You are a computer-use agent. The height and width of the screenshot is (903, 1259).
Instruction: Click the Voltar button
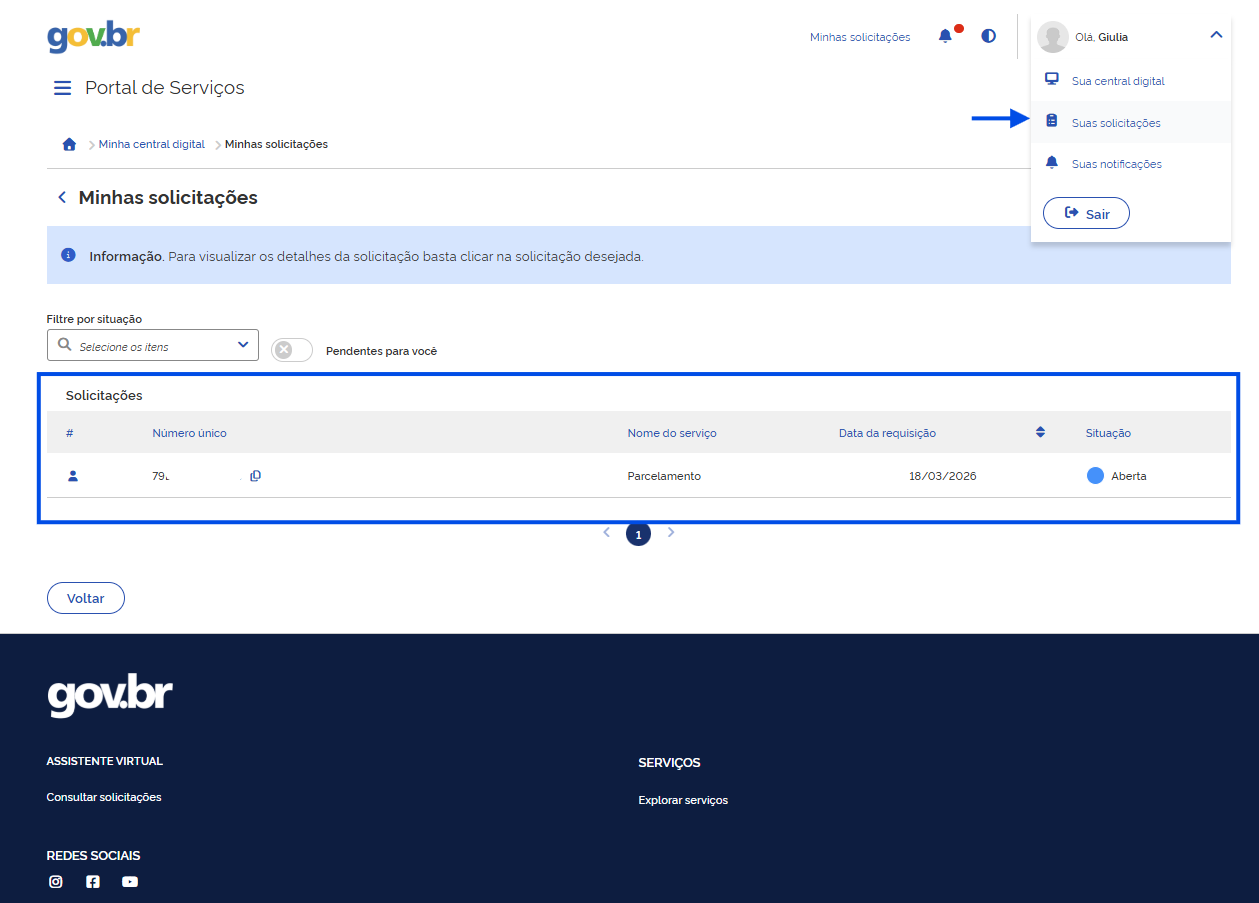pos(86,598)
